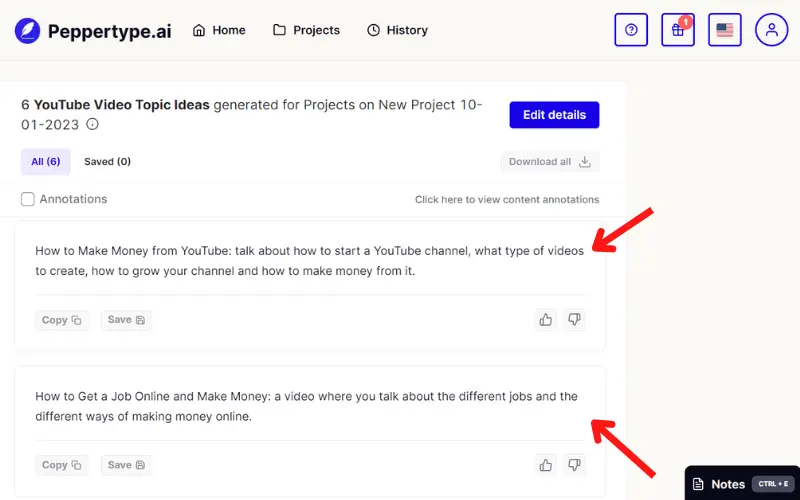The width and height of the screenshot is (800, 500).
Task: Click the Peppertype.ai feather logo
Action: (x=27, y=31)
